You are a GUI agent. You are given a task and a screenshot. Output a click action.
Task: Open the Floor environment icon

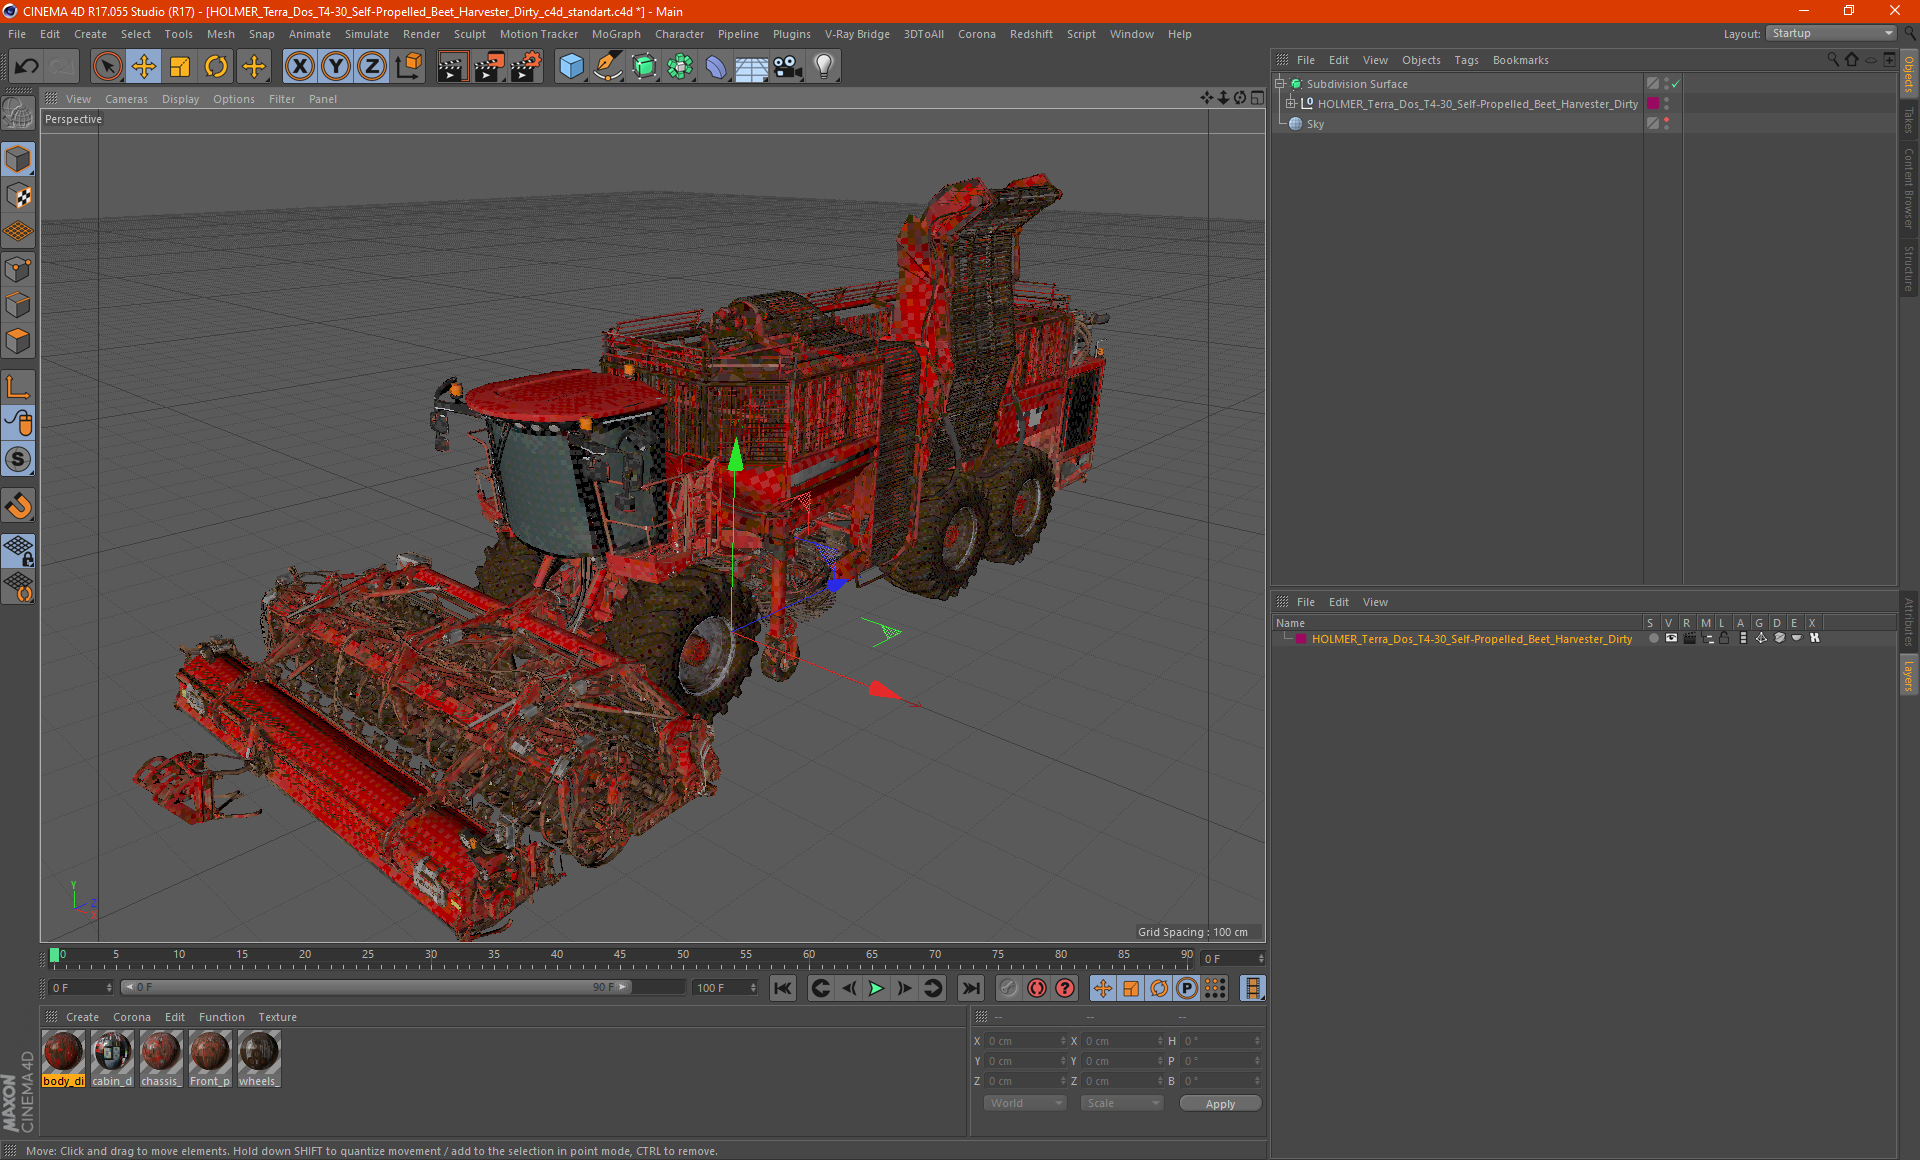(x=752, y=67)
